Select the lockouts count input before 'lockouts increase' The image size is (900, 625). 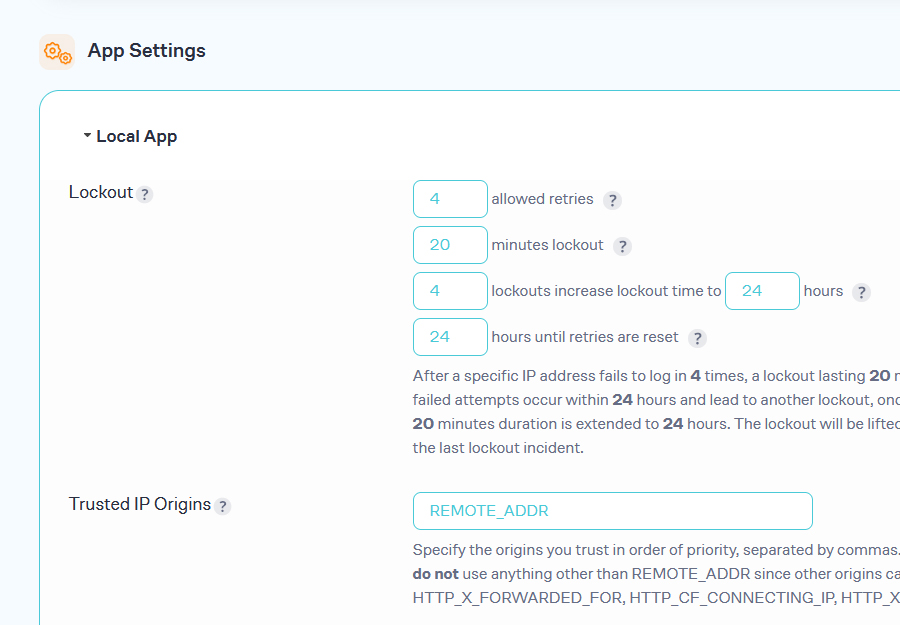(450, 291)
